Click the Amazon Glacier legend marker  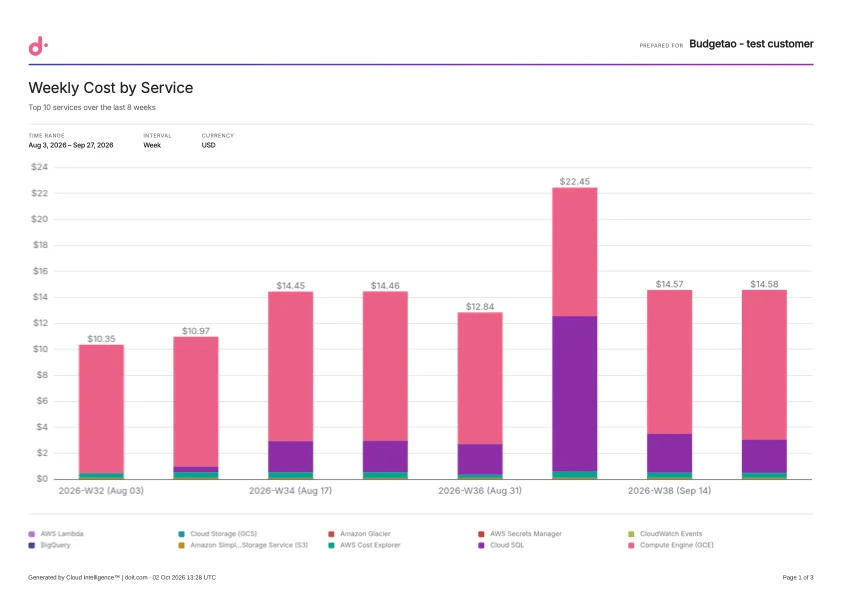pos(331,534)
